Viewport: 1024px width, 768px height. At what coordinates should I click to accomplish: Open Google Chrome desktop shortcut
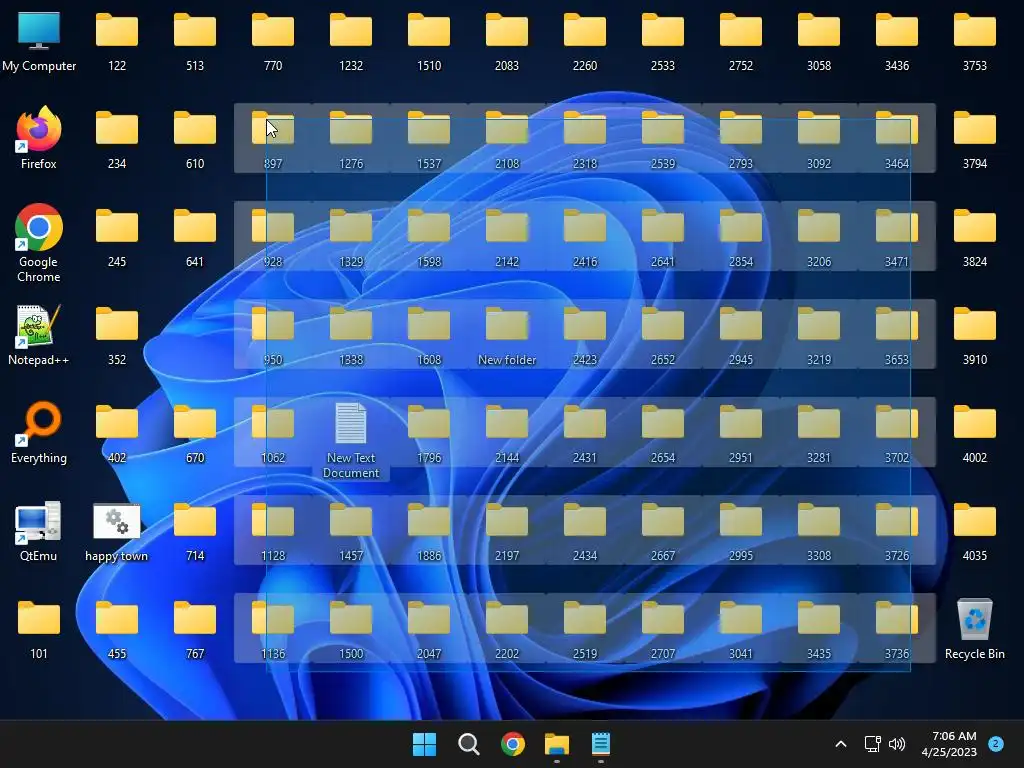(x=39, y=243)
